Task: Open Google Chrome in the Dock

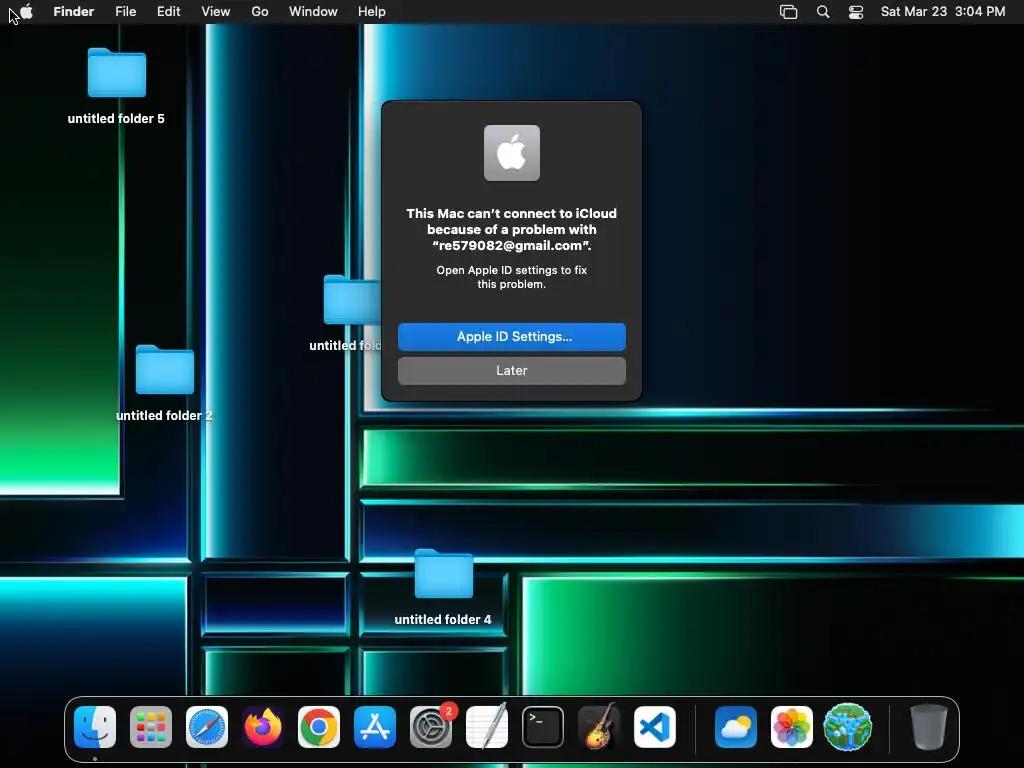Action: (x=319, y=727)
